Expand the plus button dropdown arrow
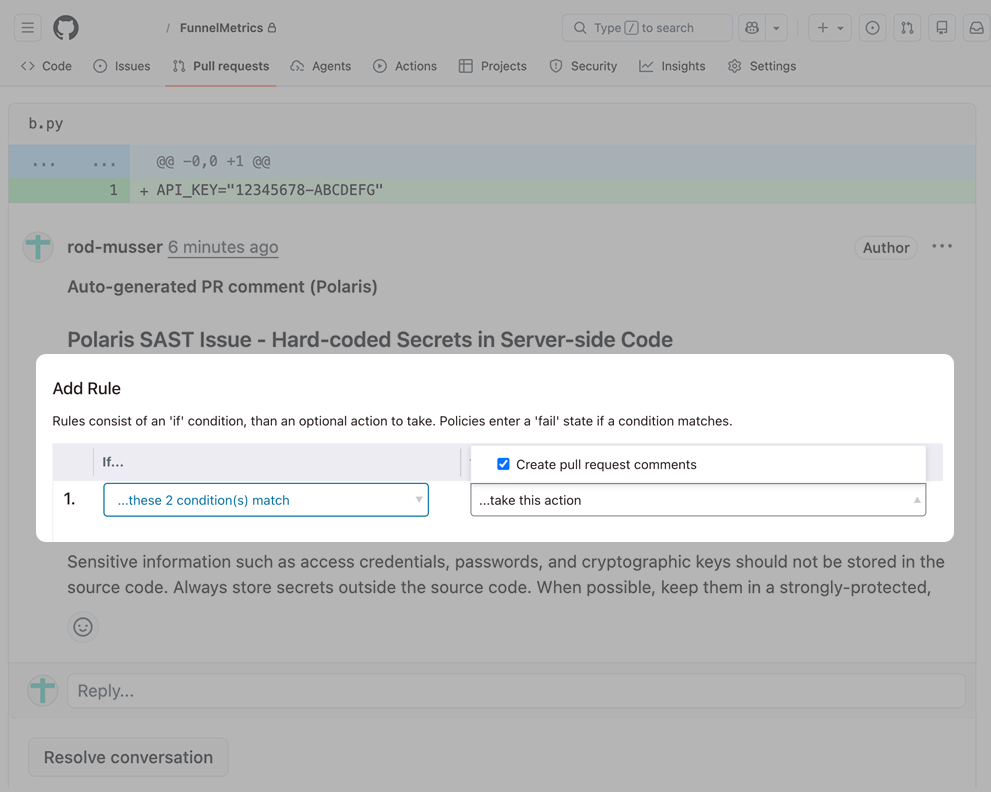 (x=840, y=27)
